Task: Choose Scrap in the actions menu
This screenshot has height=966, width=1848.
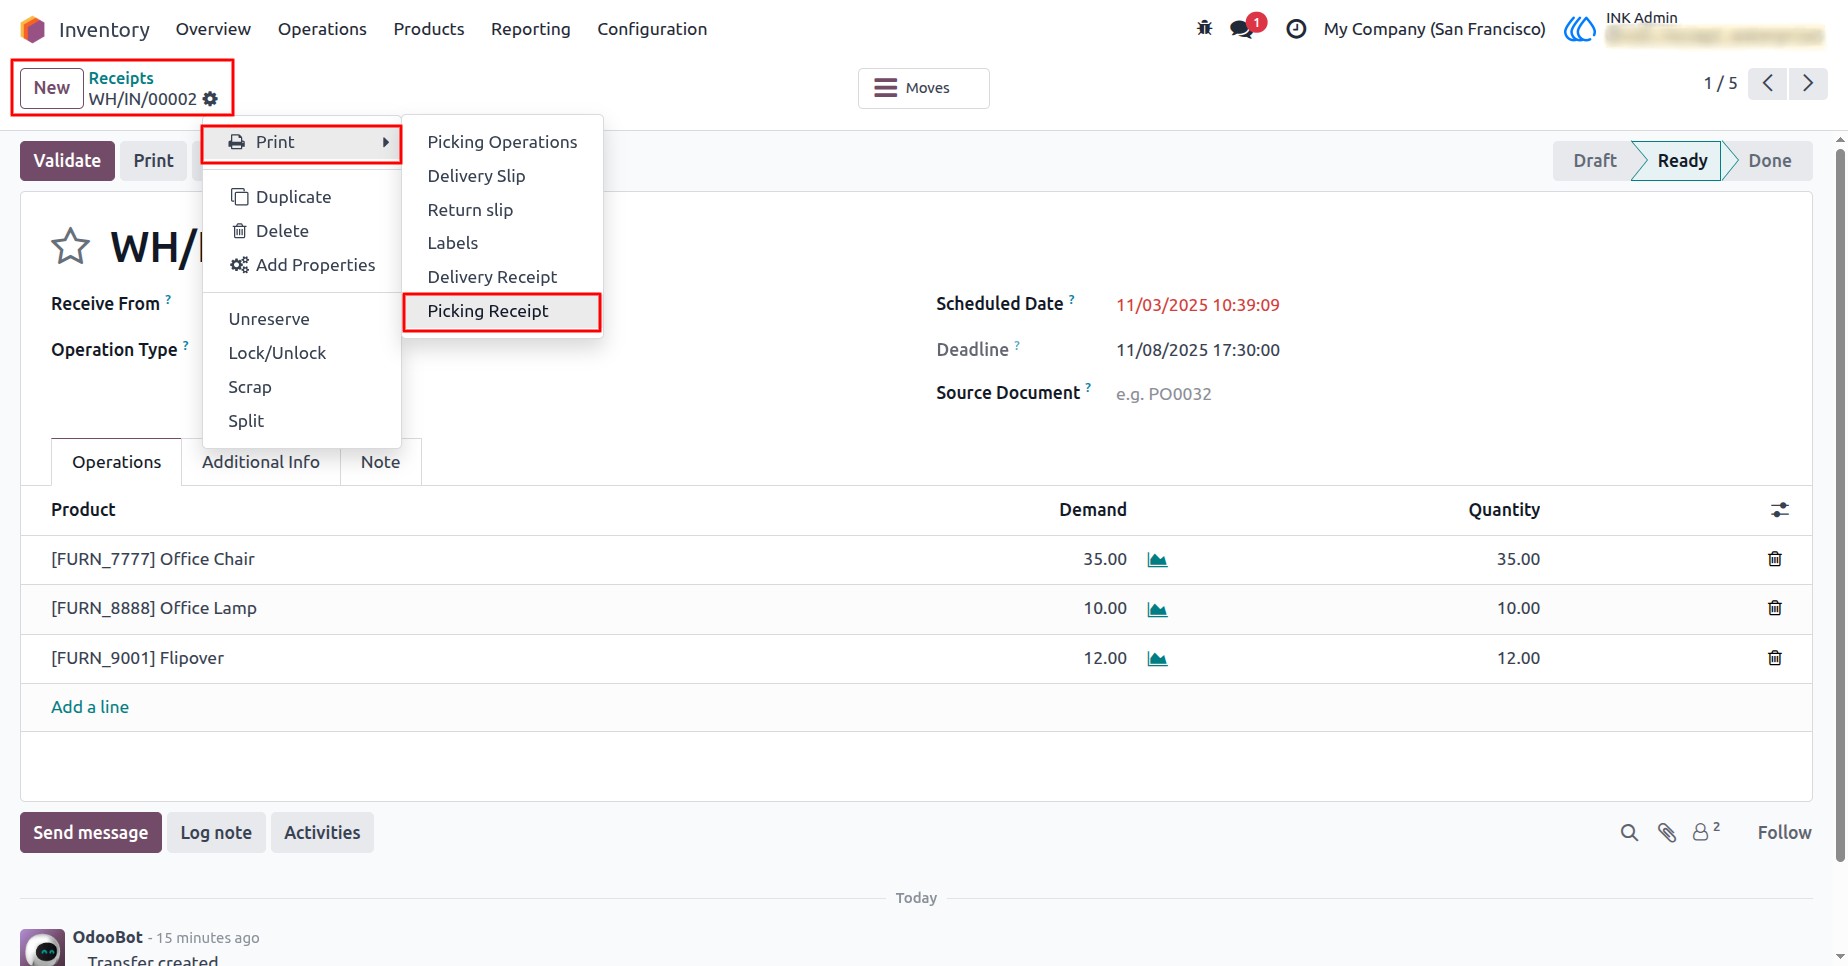Action: coord(302,387)
